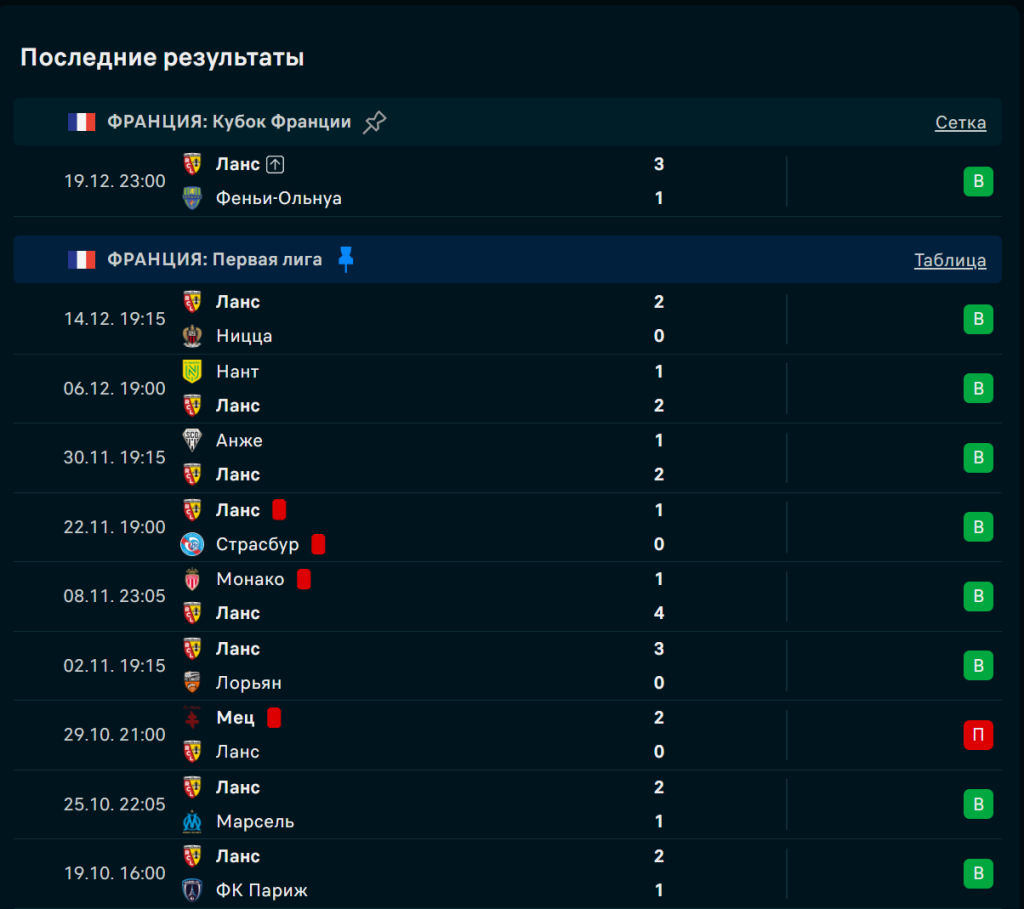Click the Марсель team logo
The height and width of the screenshot is (909, 1024).
(192, 821)
